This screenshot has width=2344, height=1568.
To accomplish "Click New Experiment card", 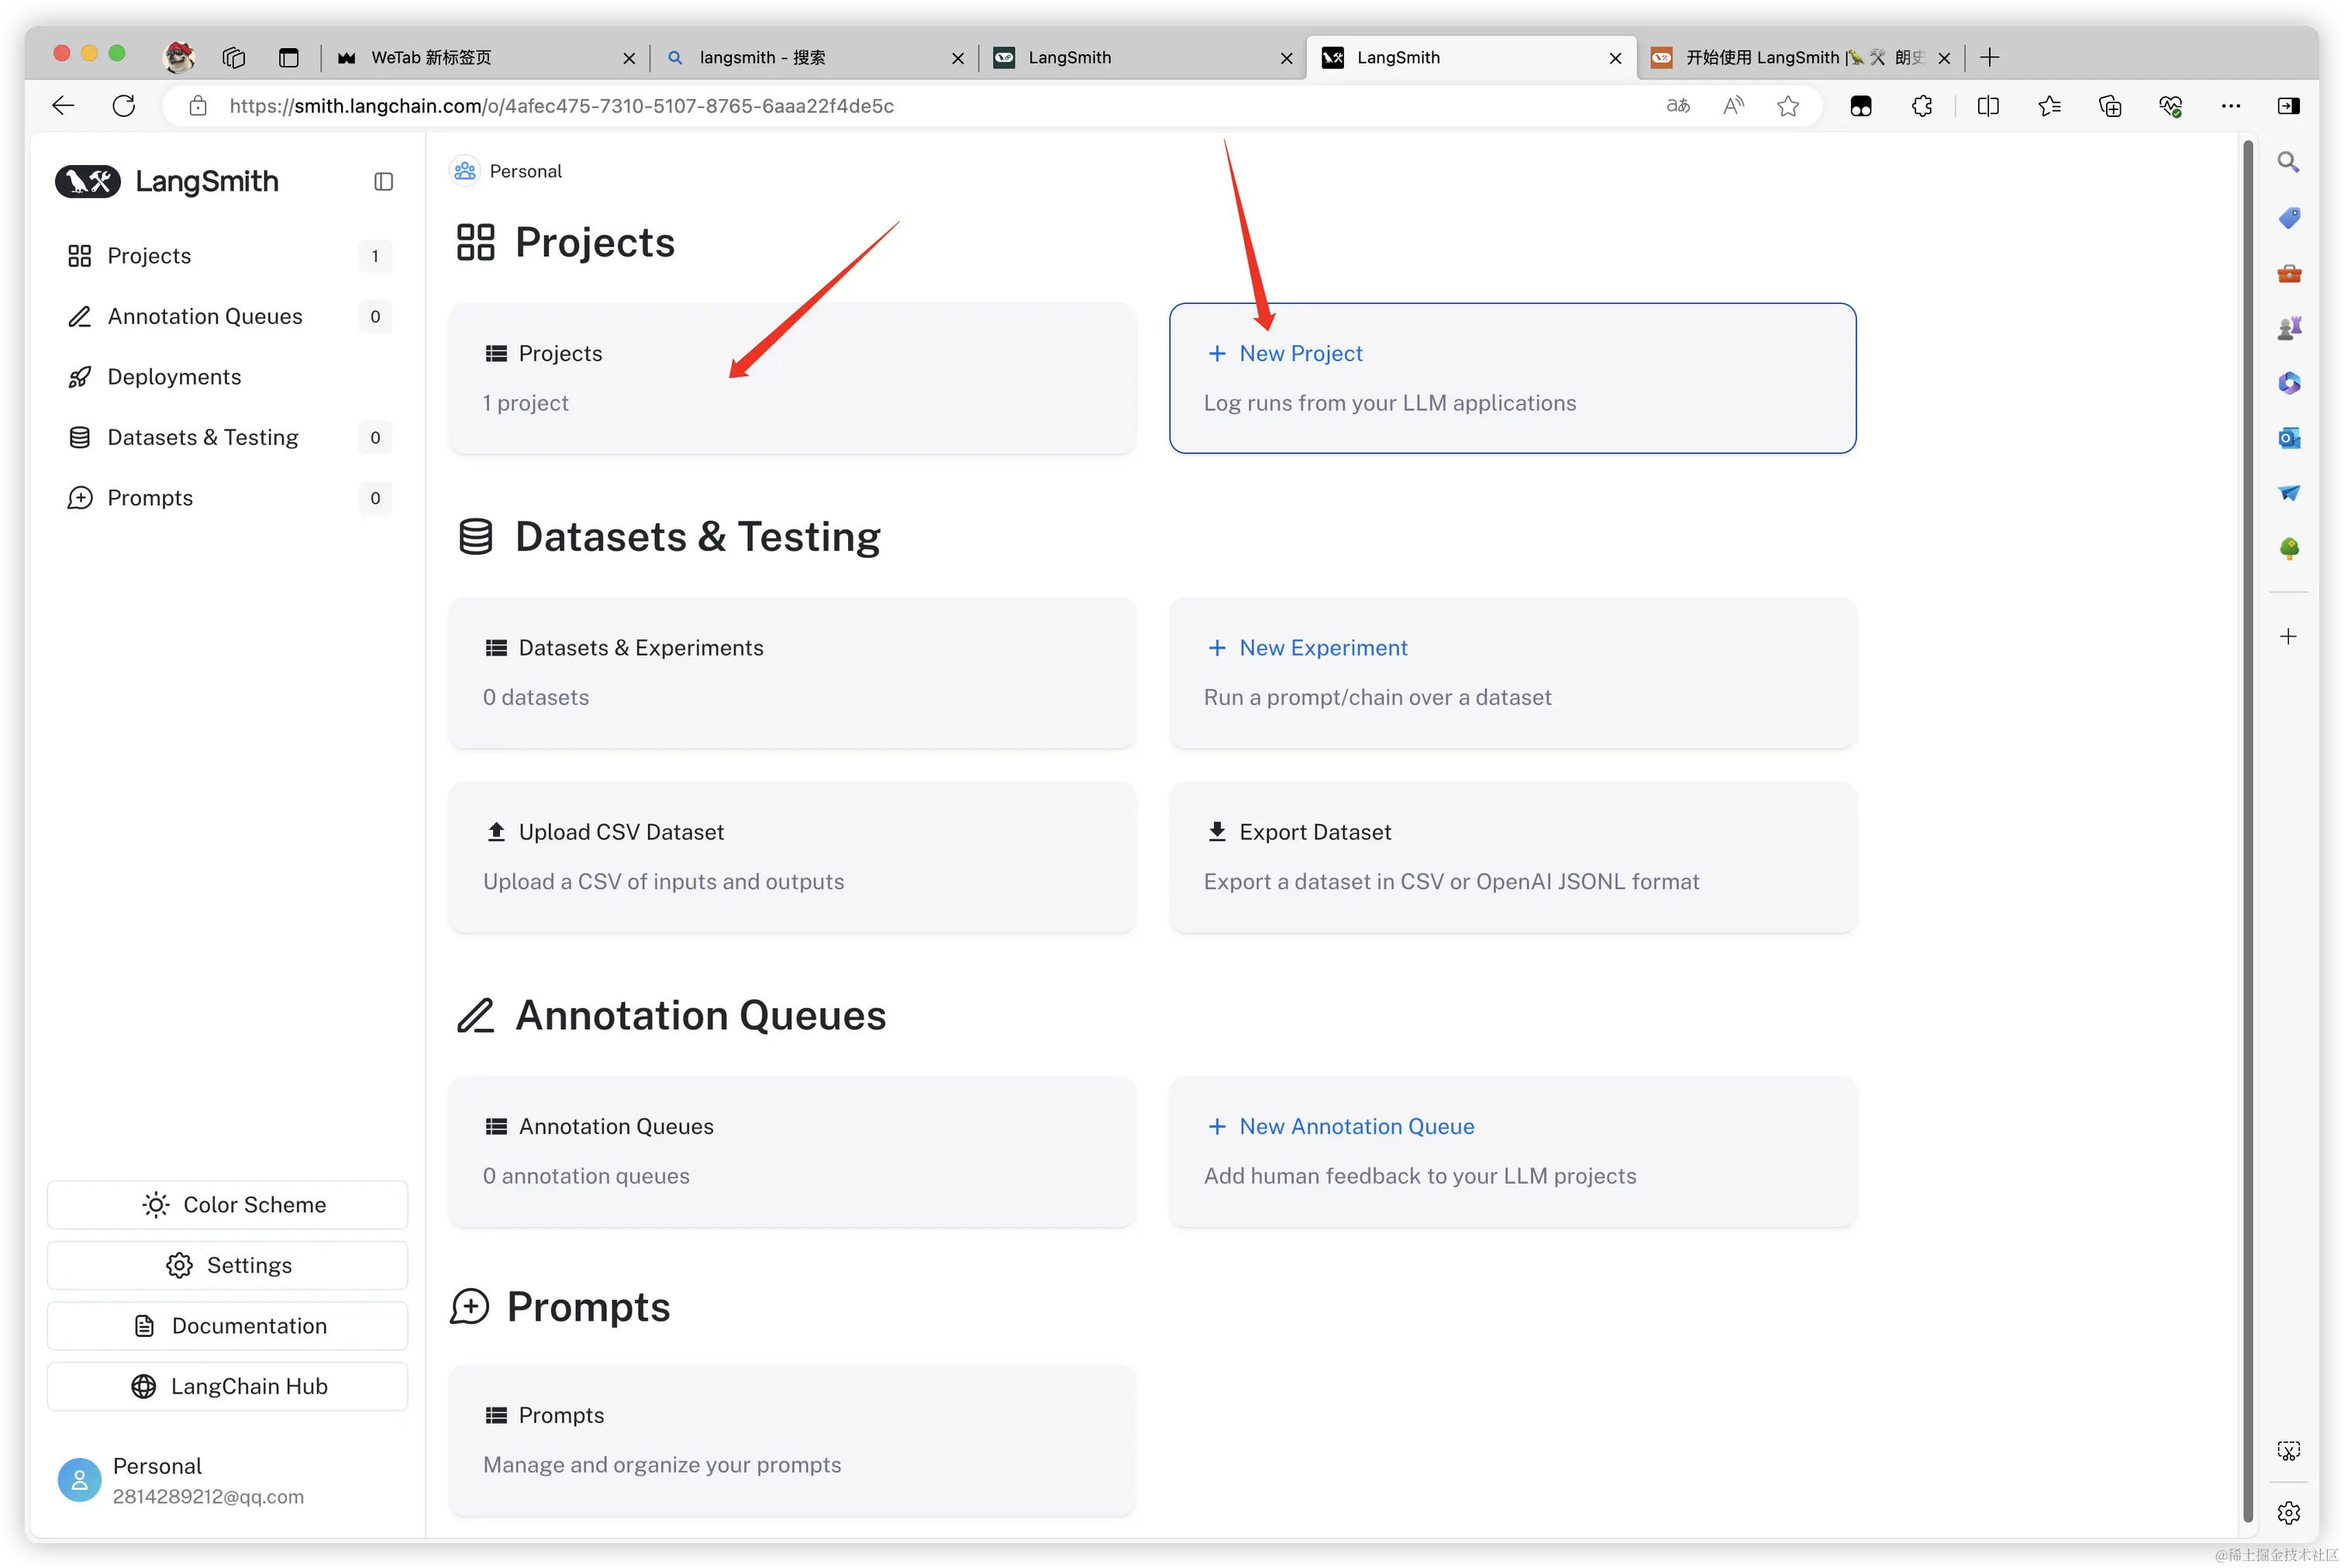I will [1512, 672].
